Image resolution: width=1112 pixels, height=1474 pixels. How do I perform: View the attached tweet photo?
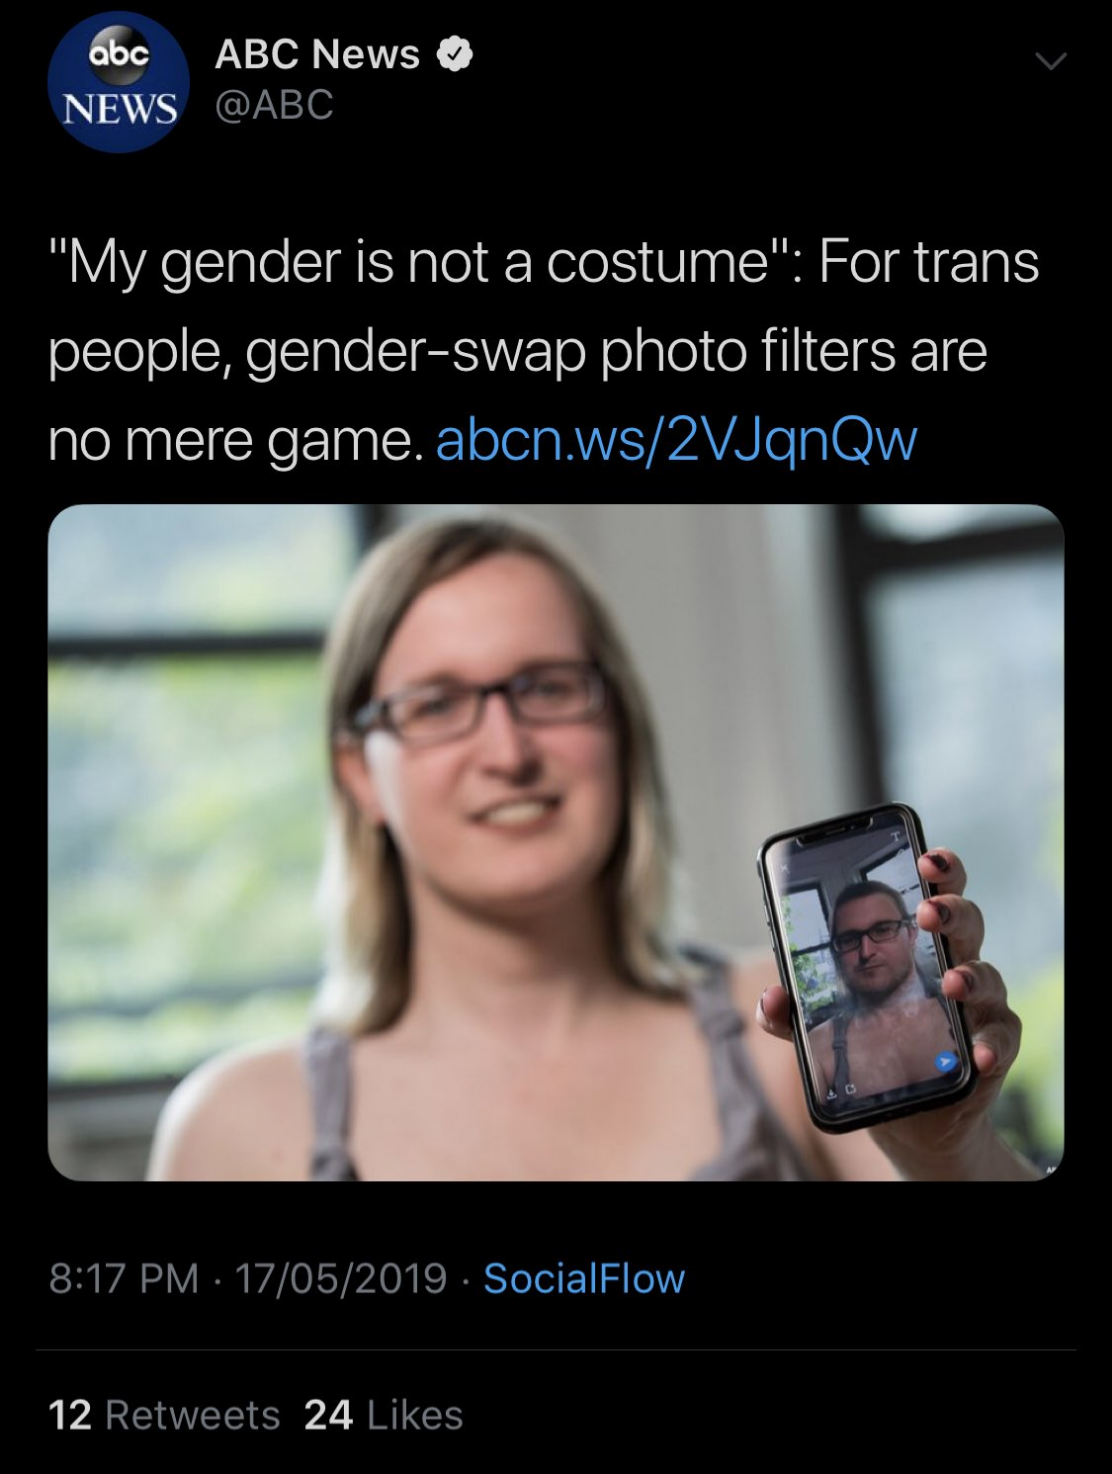click(x=556, y=842)
